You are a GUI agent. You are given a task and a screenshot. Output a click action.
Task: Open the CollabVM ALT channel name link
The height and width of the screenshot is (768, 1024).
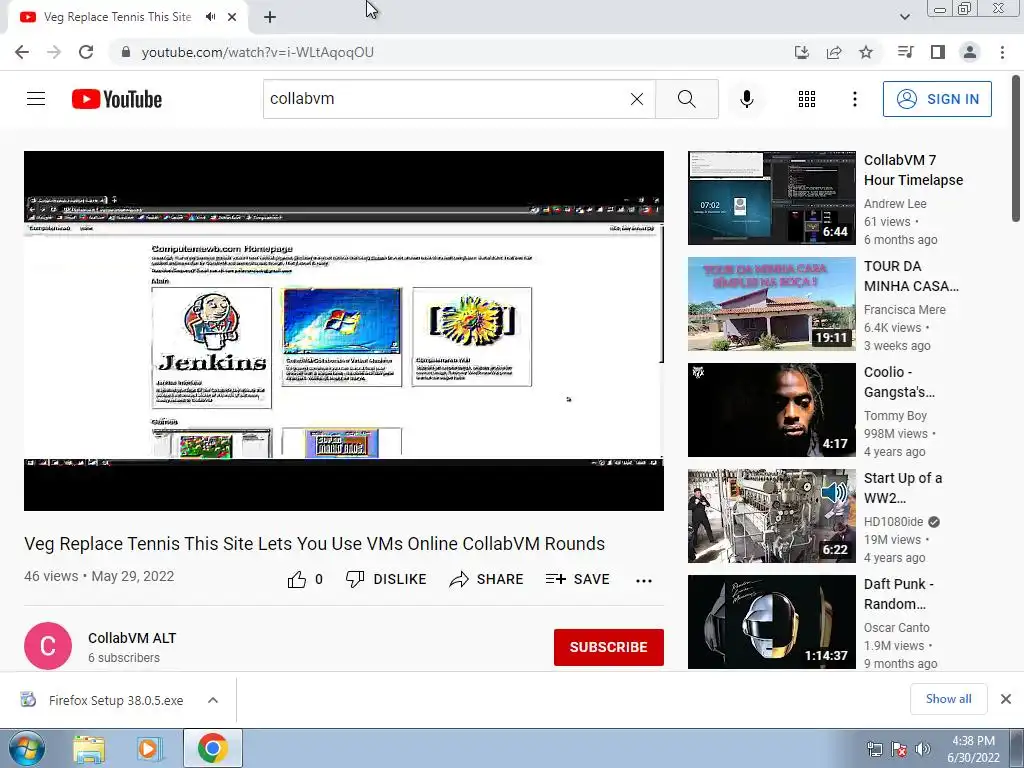click(x=132, y=638)
